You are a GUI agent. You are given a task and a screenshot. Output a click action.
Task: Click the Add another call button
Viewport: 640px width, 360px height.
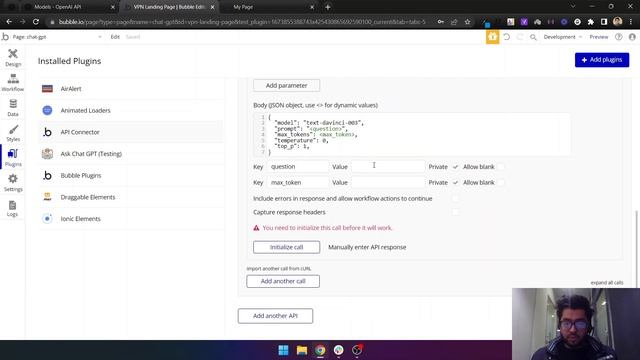283,281
